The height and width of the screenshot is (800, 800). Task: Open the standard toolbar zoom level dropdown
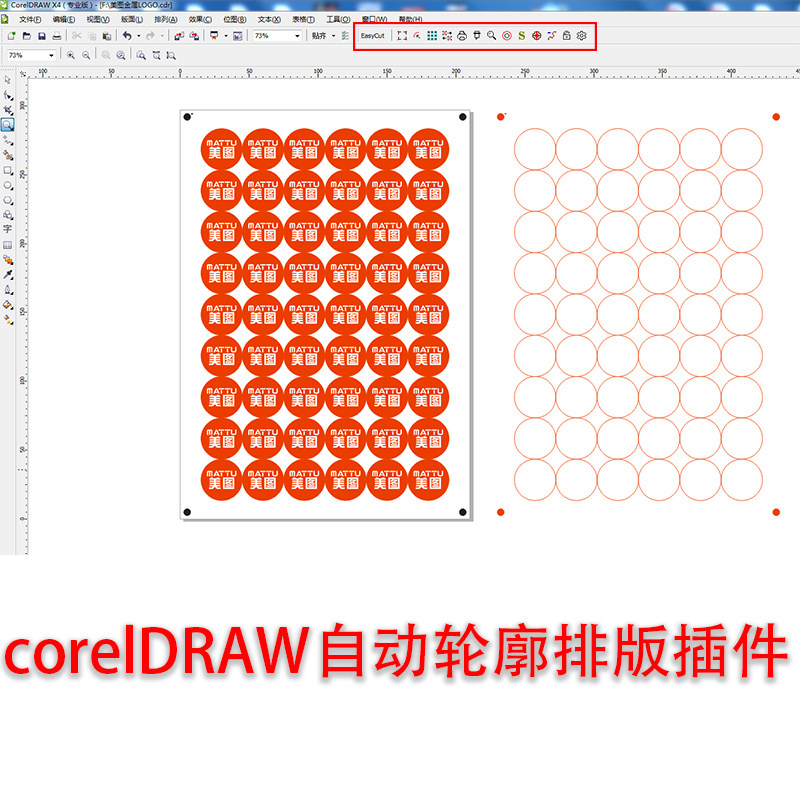[297, 36]
